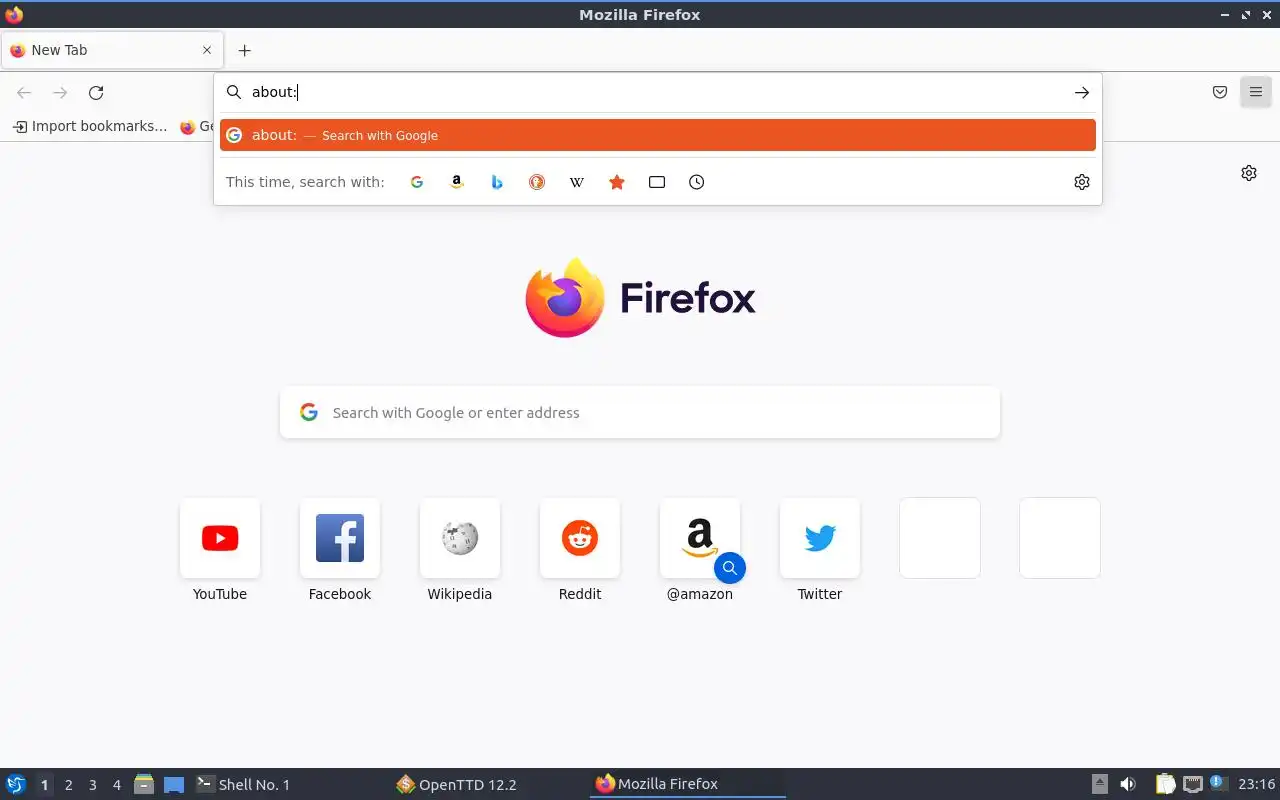Open the volume control in the tray

(1128, 784)
